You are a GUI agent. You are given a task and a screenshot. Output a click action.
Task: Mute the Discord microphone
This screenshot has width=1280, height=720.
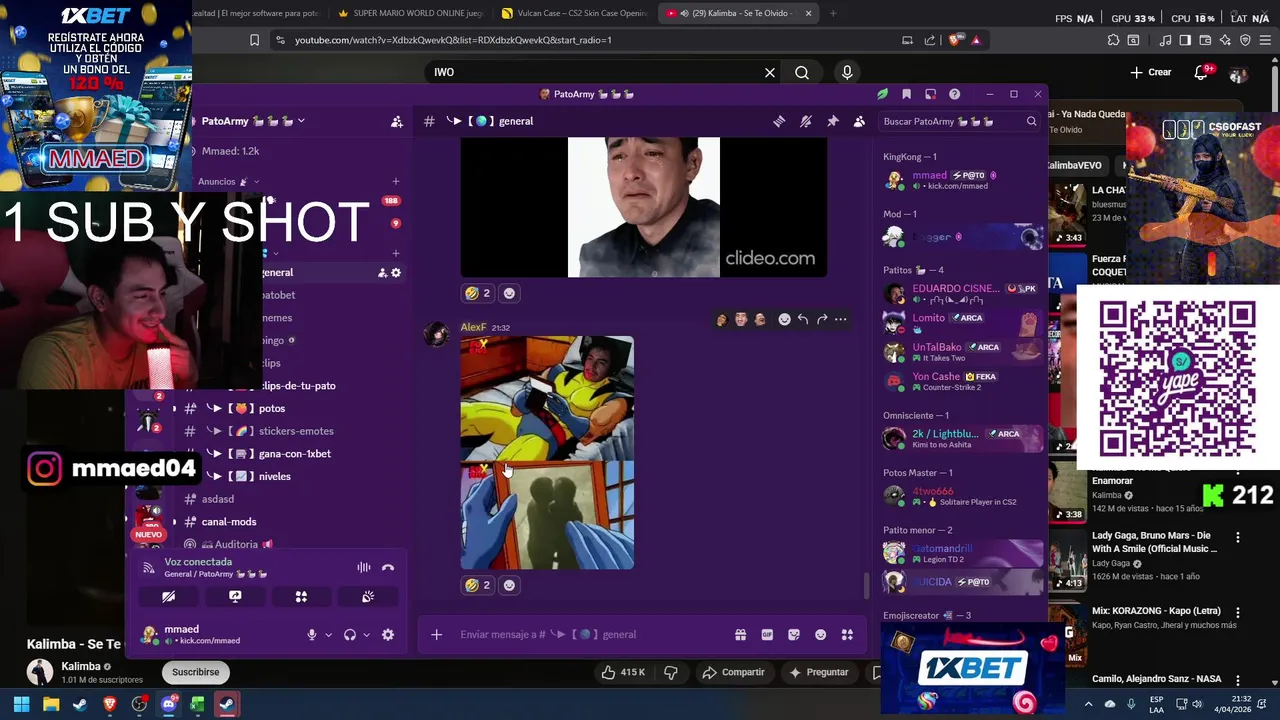click(x=312, y=635)
